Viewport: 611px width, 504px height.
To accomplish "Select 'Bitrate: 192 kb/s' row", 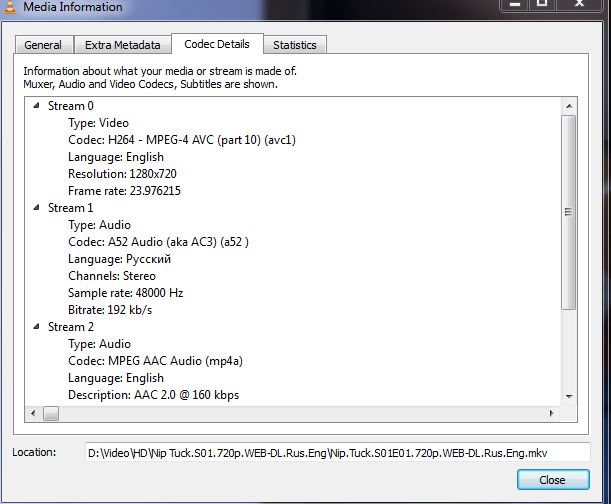I will 110,310.
